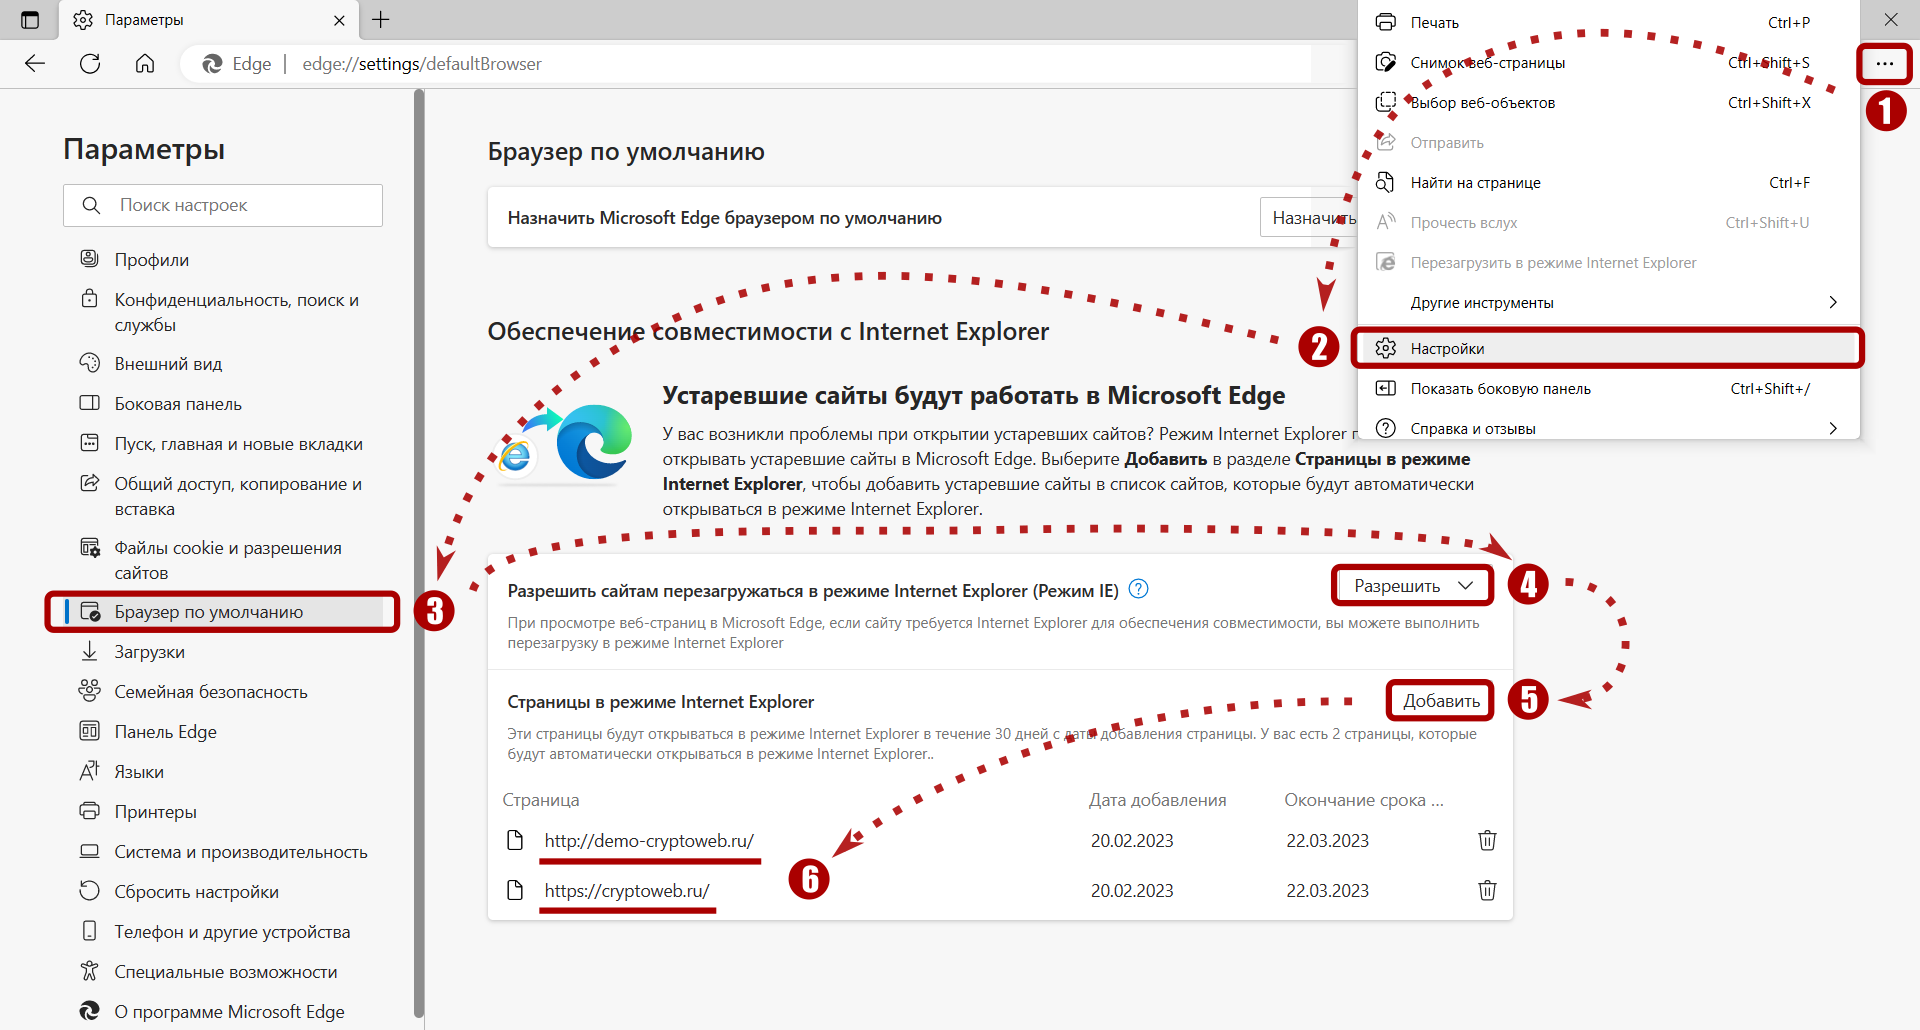Expand Другие инструменты submenu
The image size is (1920, 1030).
pyautogui.click(x=1608, y=302)
